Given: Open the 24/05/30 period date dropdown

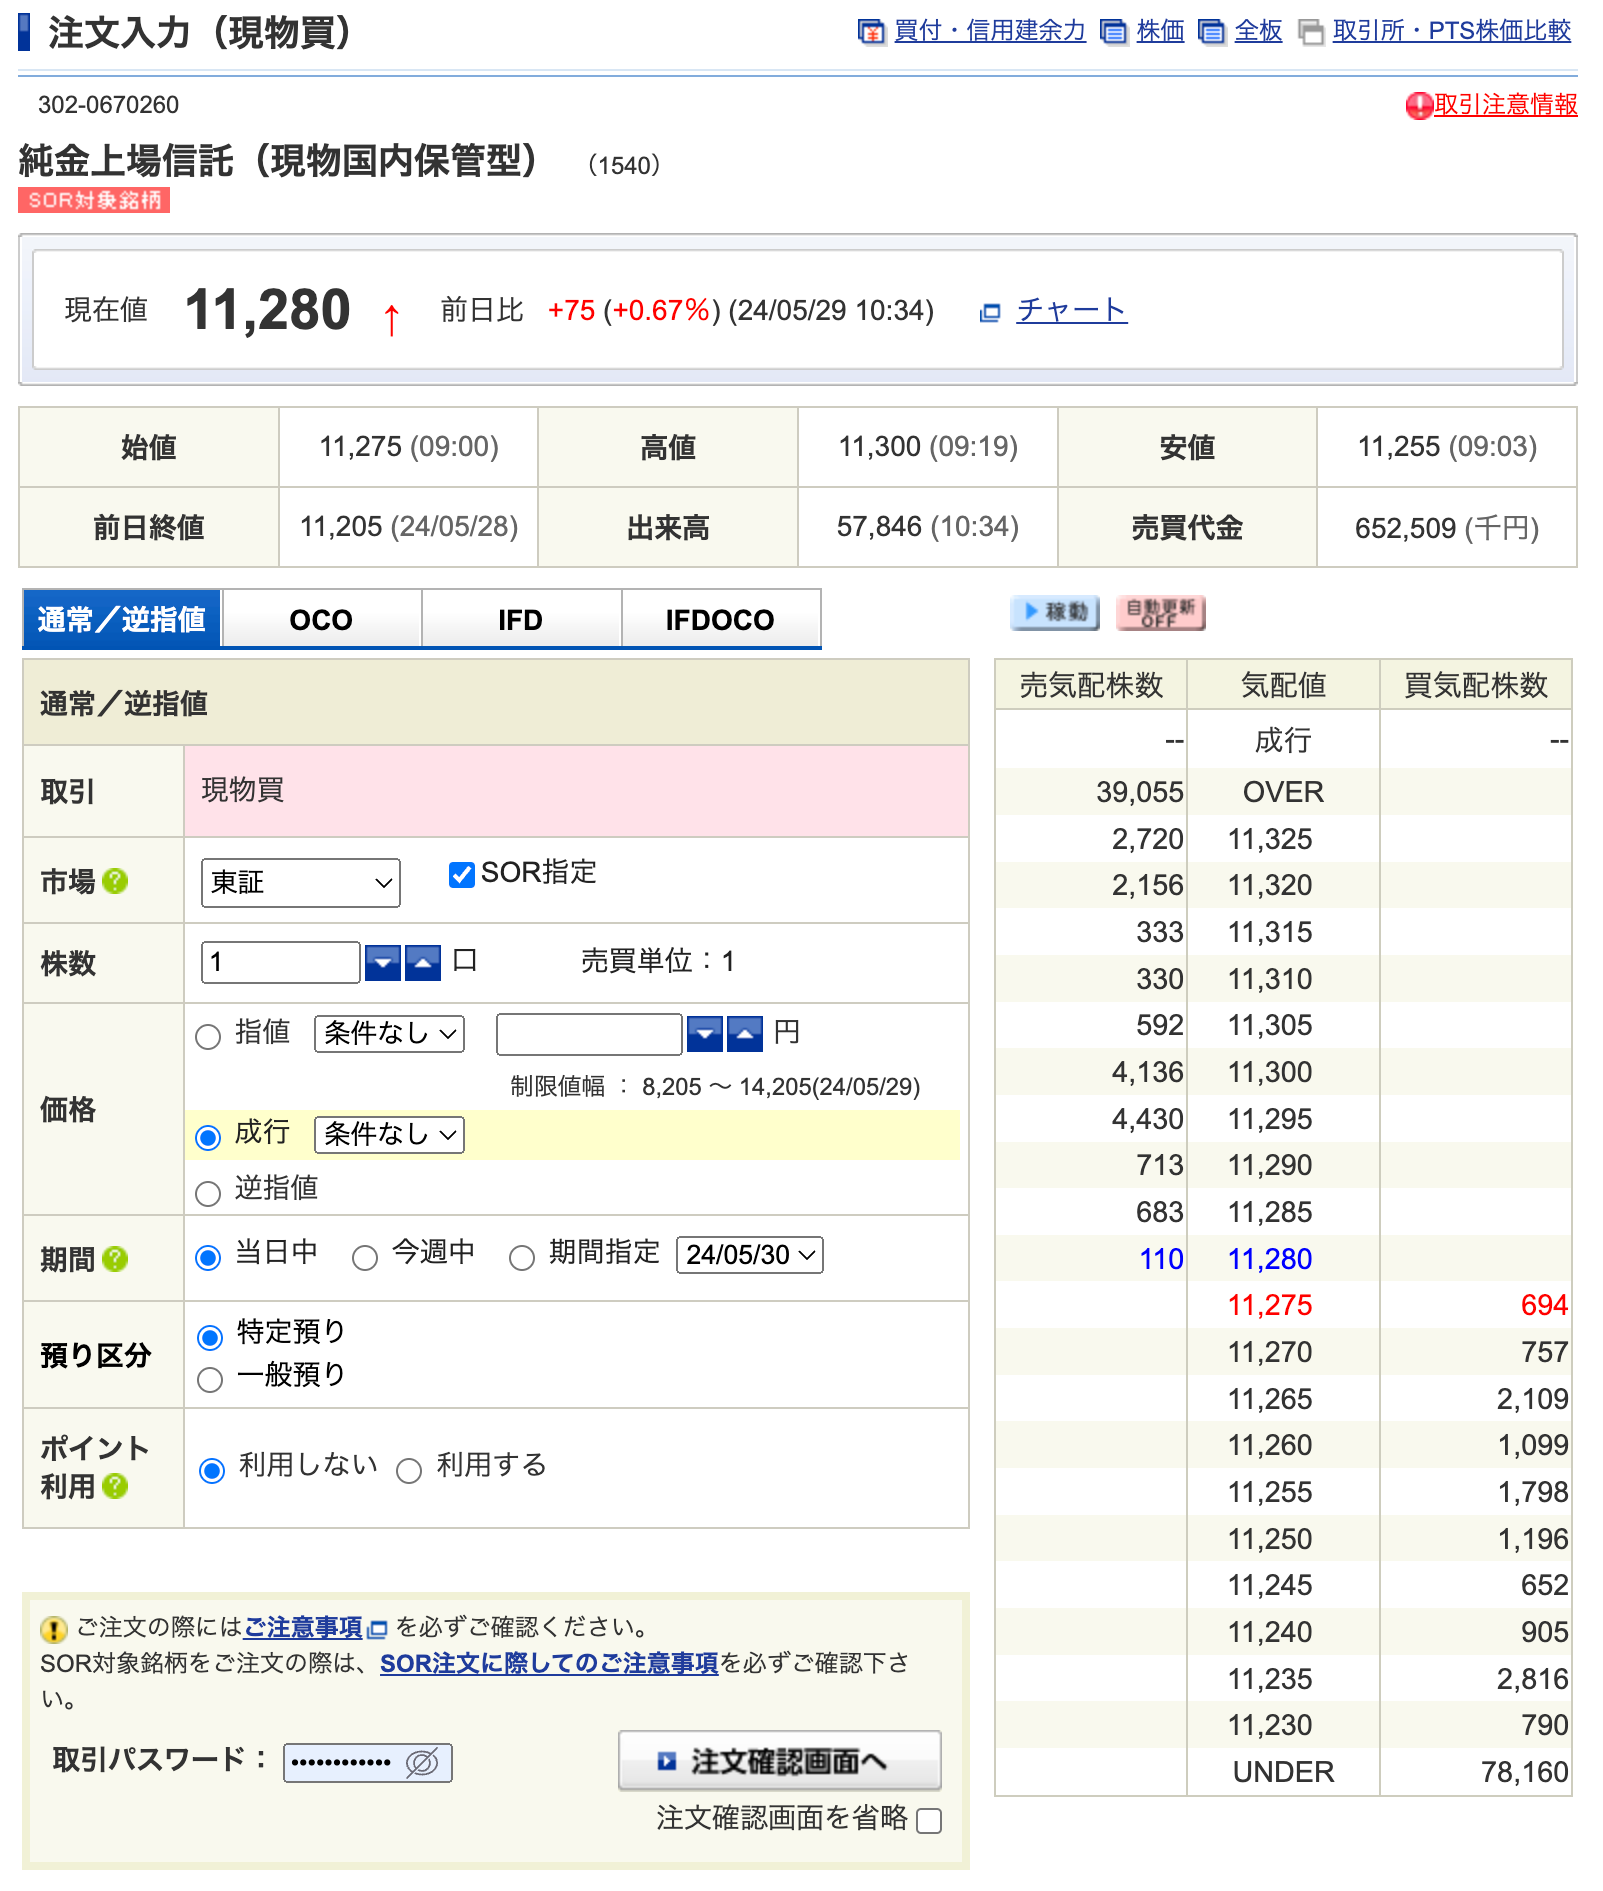Looking at the screenshot, I should tap(749, 1255).
